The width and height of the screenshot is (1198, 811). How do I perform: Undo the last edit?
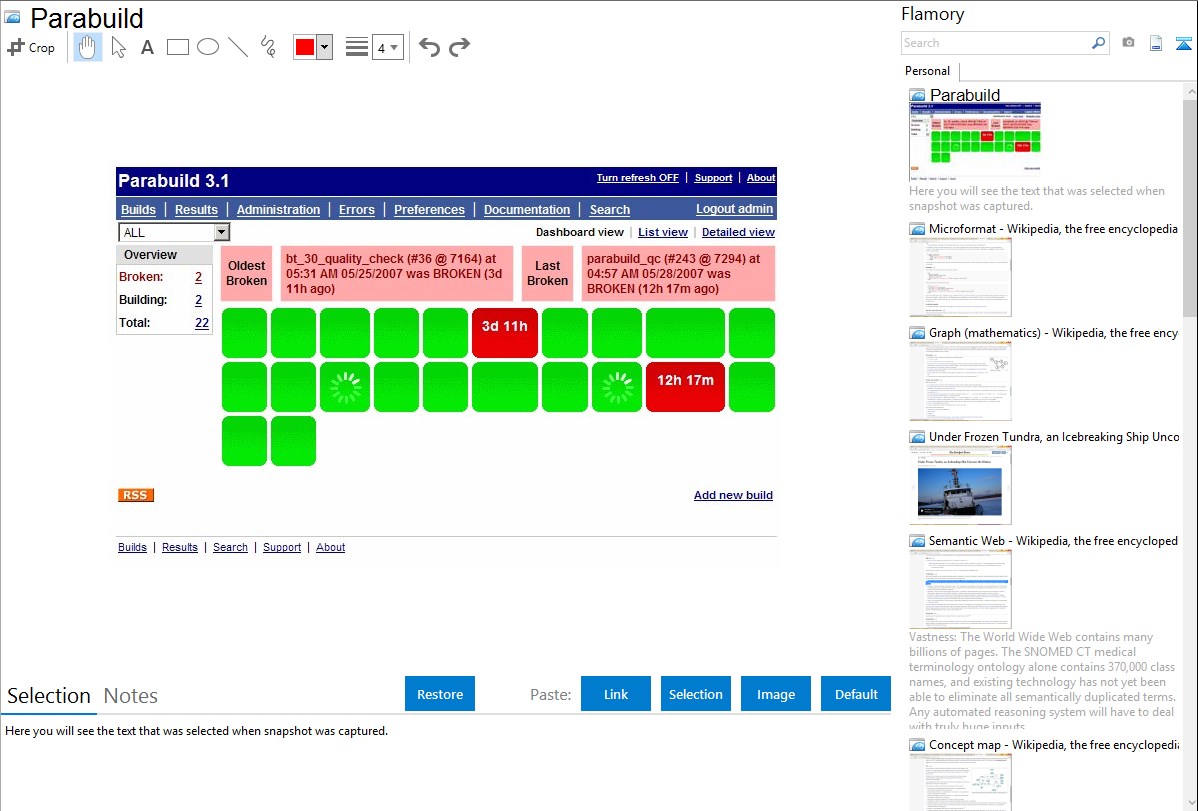point(429,47)
